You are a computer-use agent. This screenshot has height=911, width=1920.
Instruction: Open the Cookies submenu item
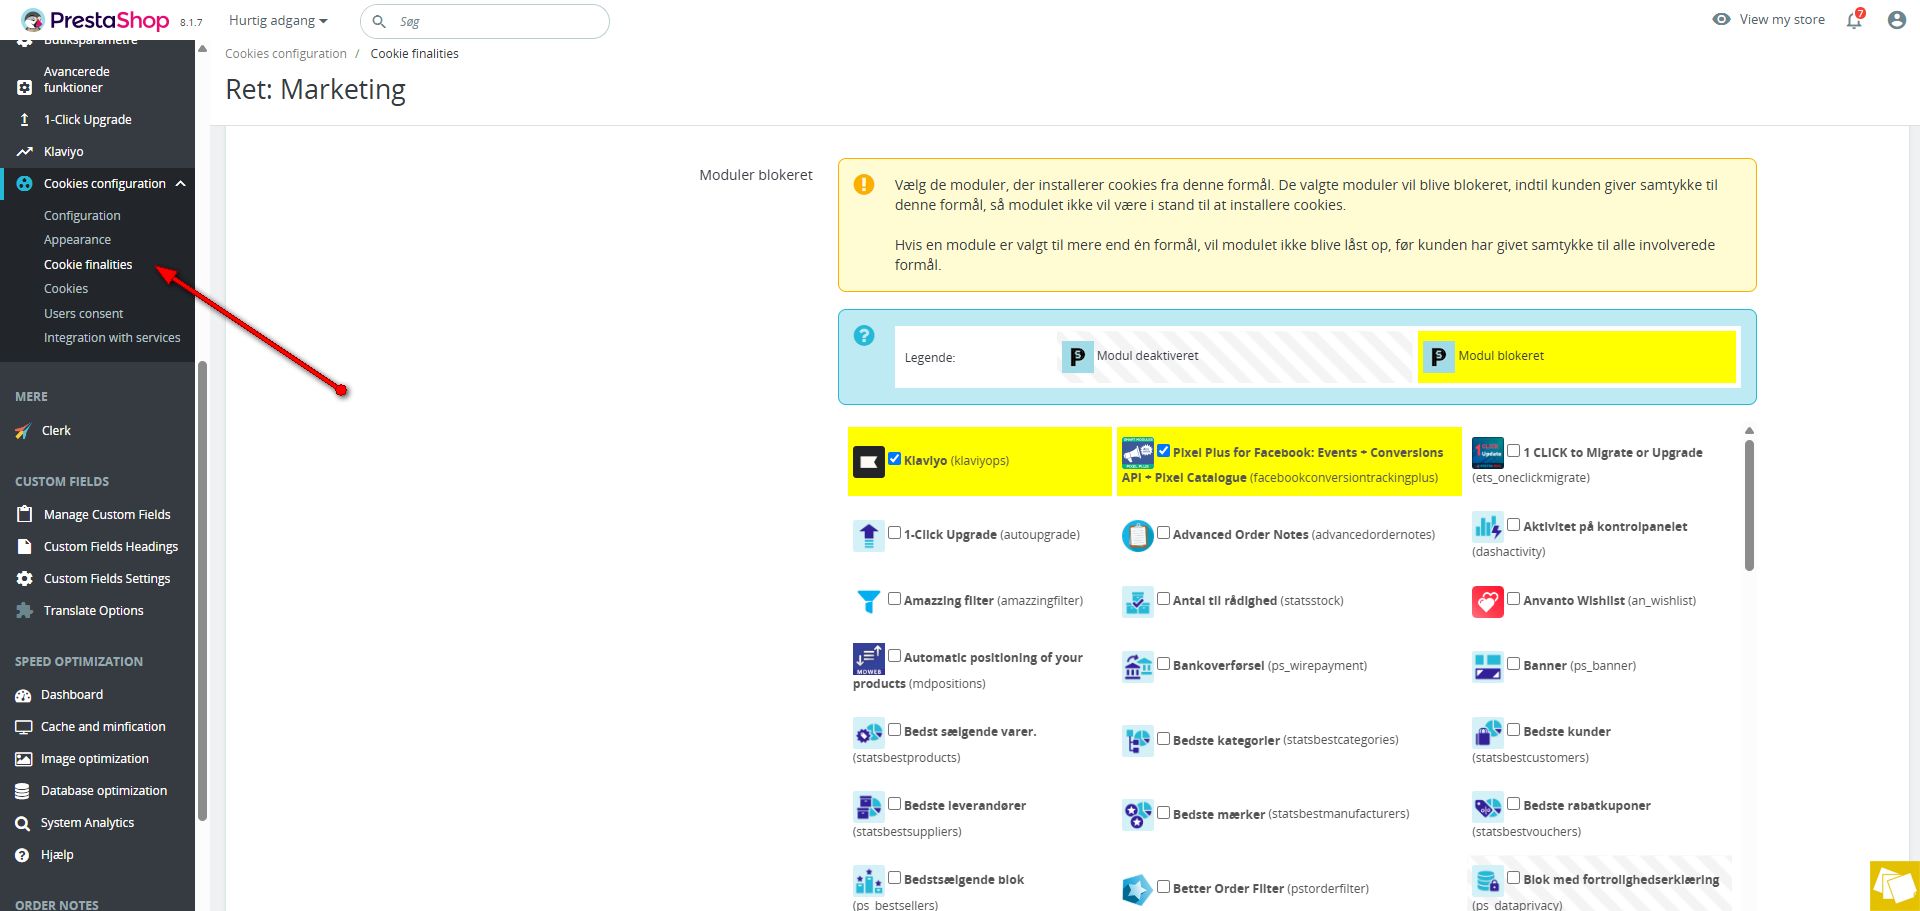click(x=66, y=289)
